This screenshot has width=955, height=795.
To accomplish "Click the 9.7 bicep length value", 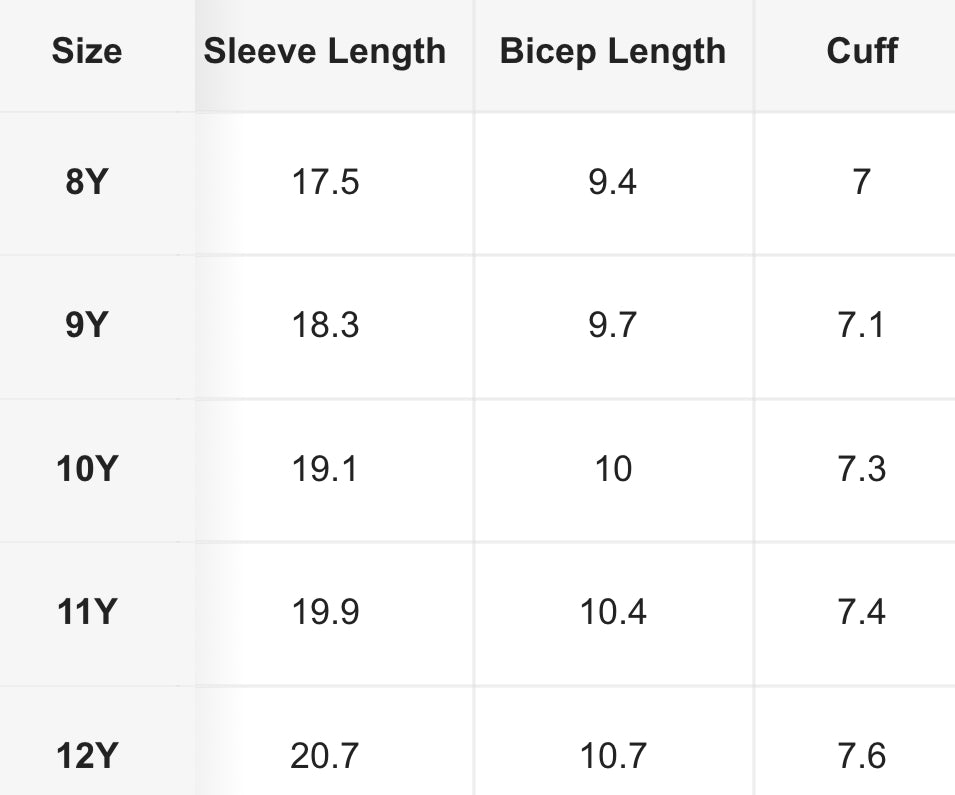I will [613, 326].
